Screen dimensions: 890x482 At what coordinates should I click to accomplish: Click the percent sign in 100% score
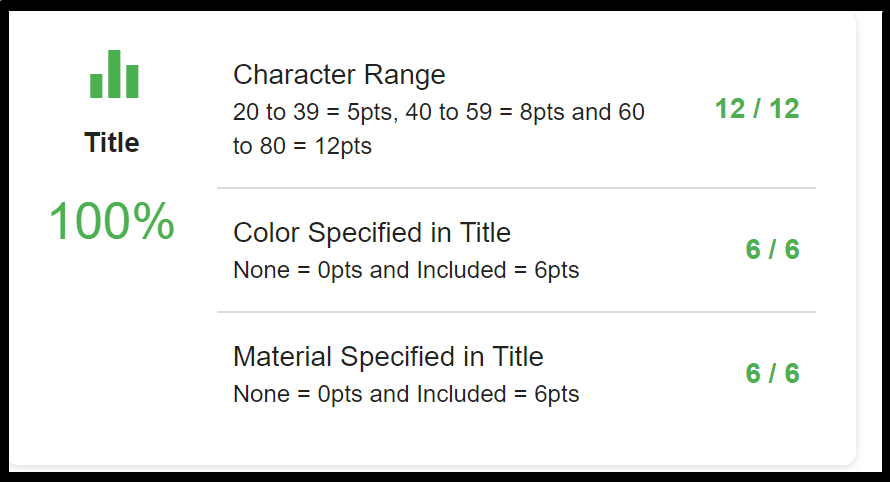154,221
